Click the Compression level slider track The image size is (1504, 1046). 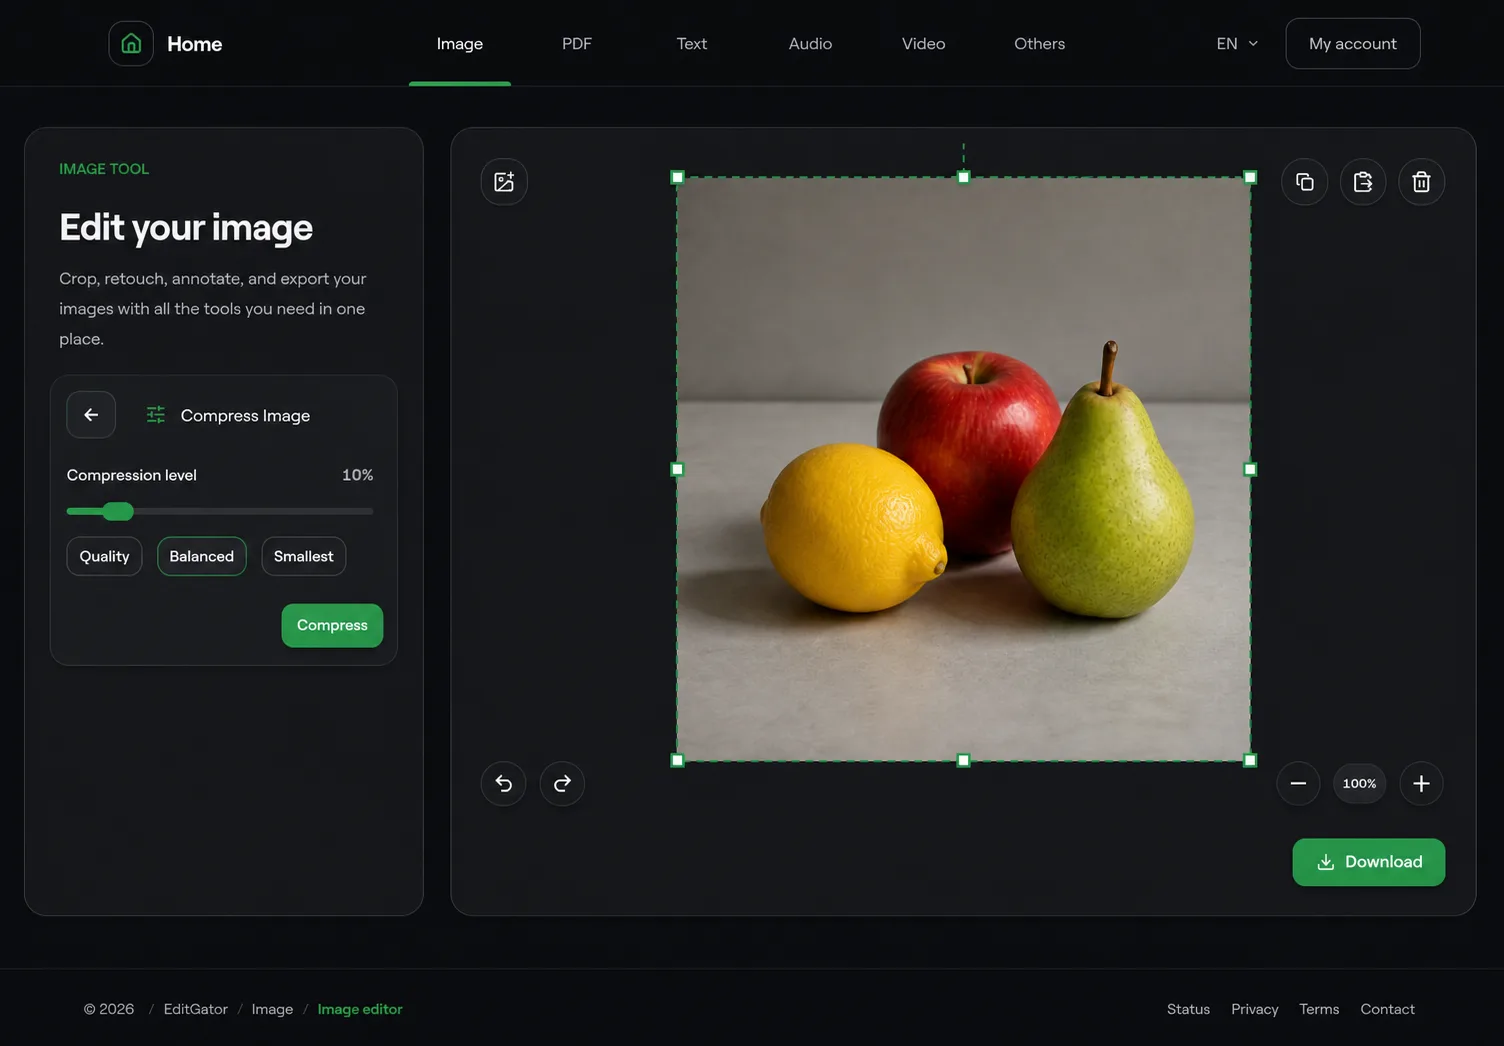tap(220, 512)
